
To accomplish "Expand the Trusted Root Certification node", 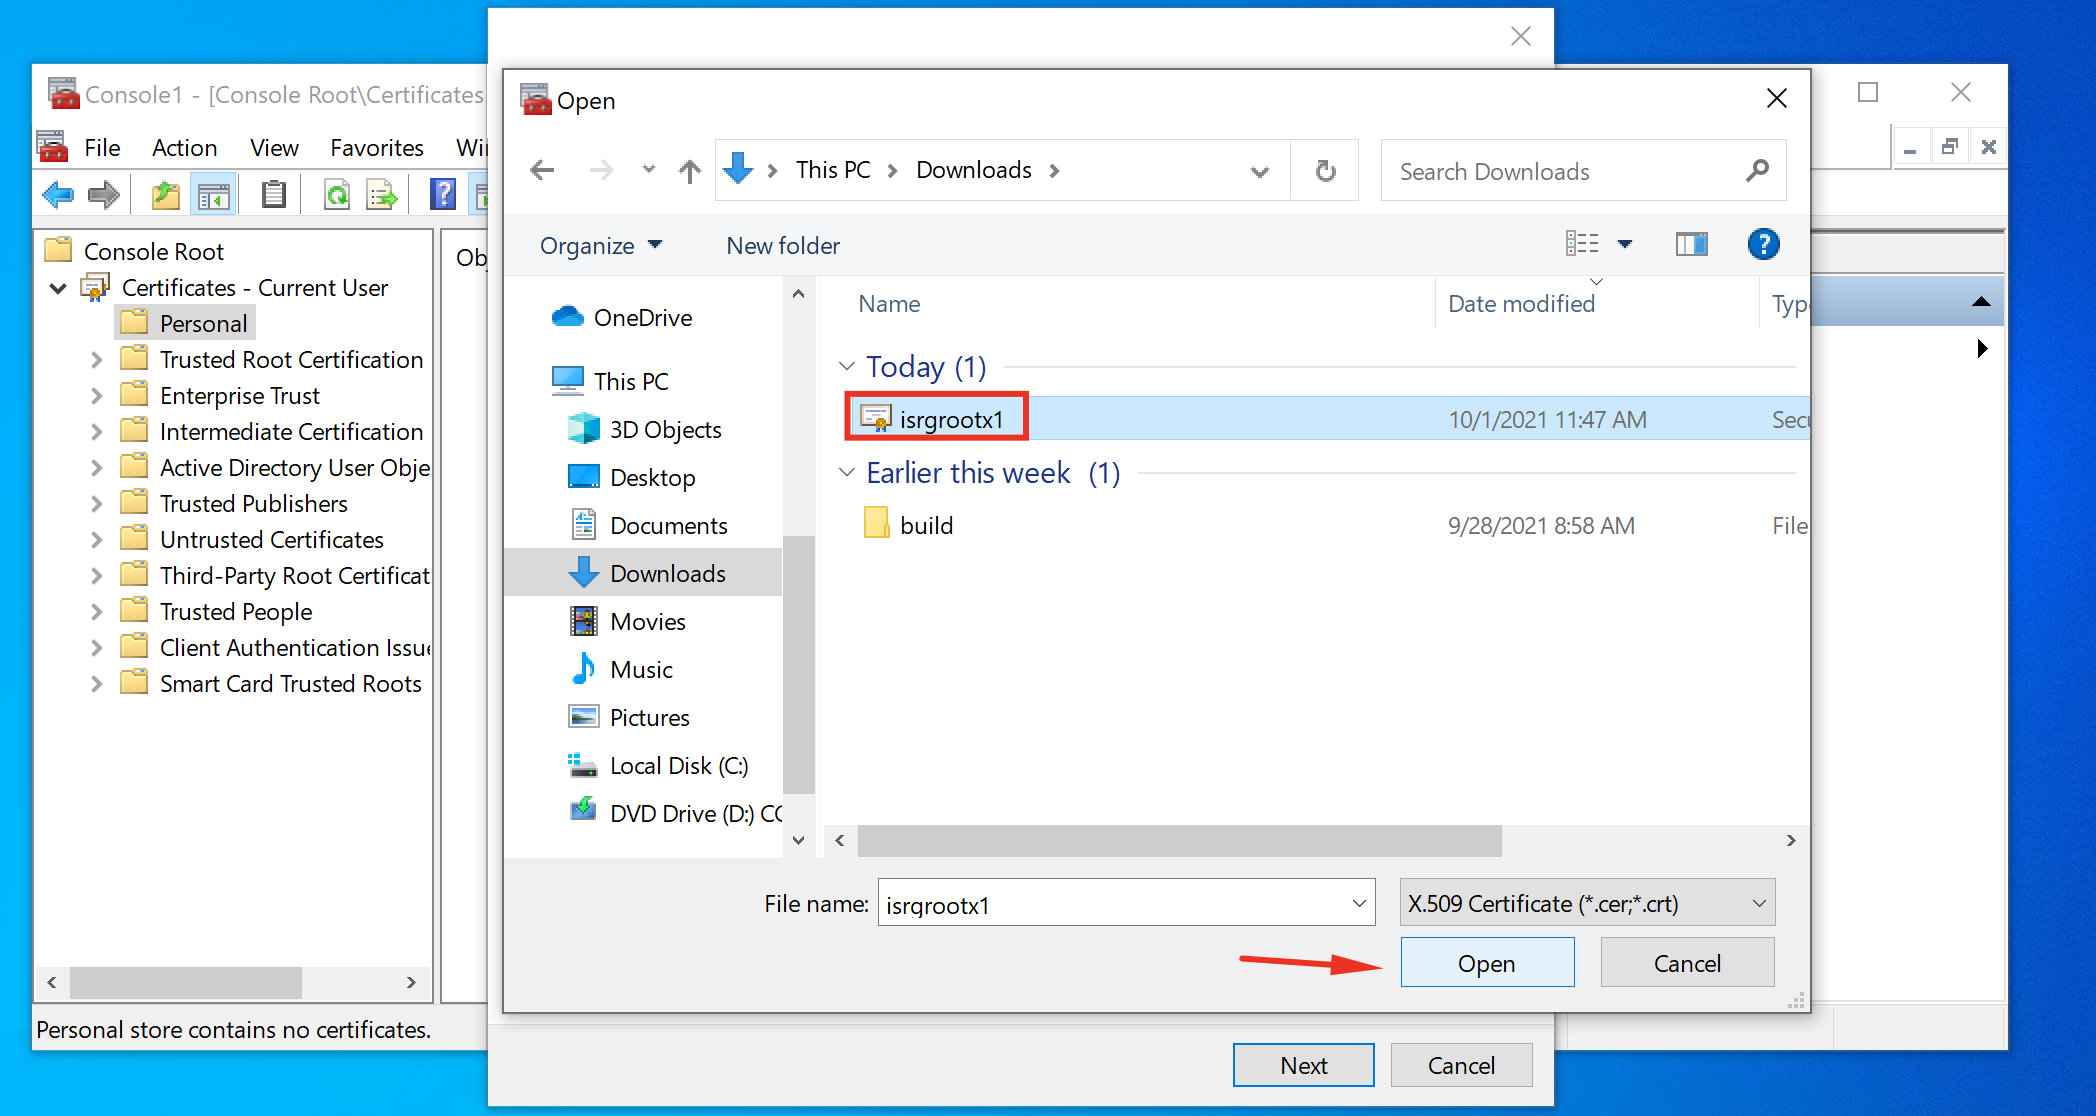I will click(x=96, y=360).
